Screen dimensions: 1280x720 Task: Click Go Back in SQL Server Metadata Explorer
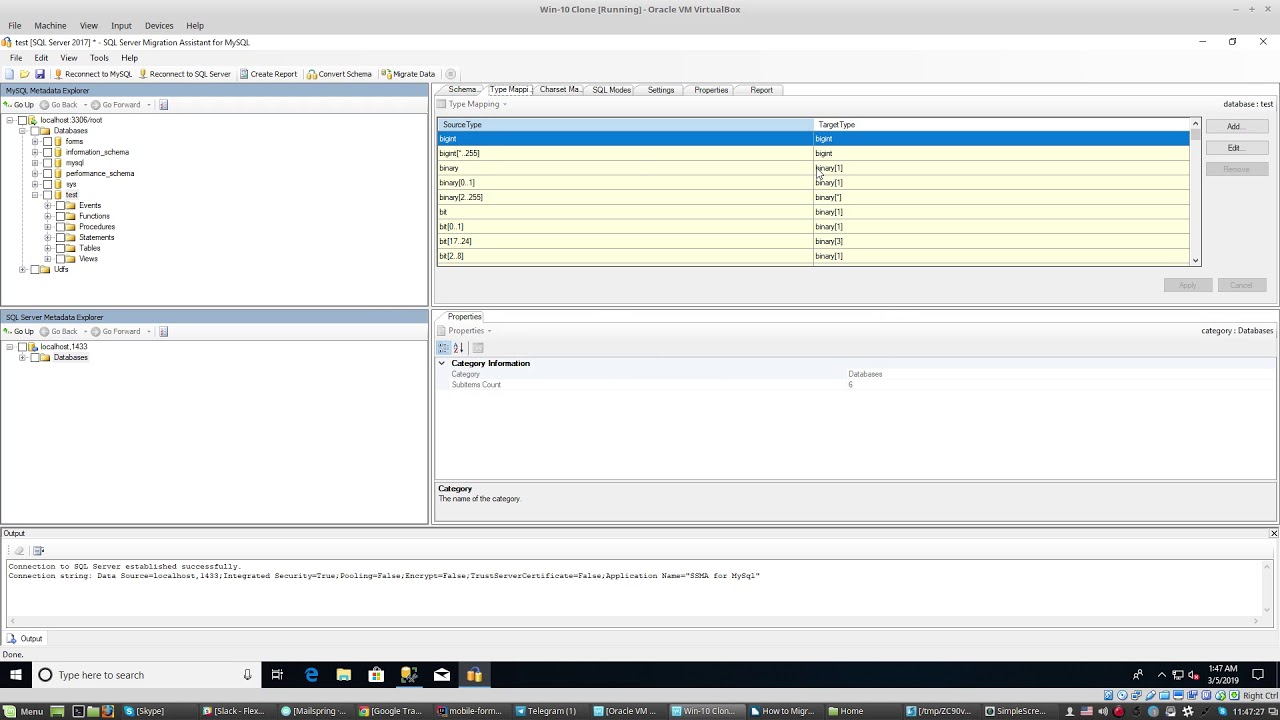58,332
